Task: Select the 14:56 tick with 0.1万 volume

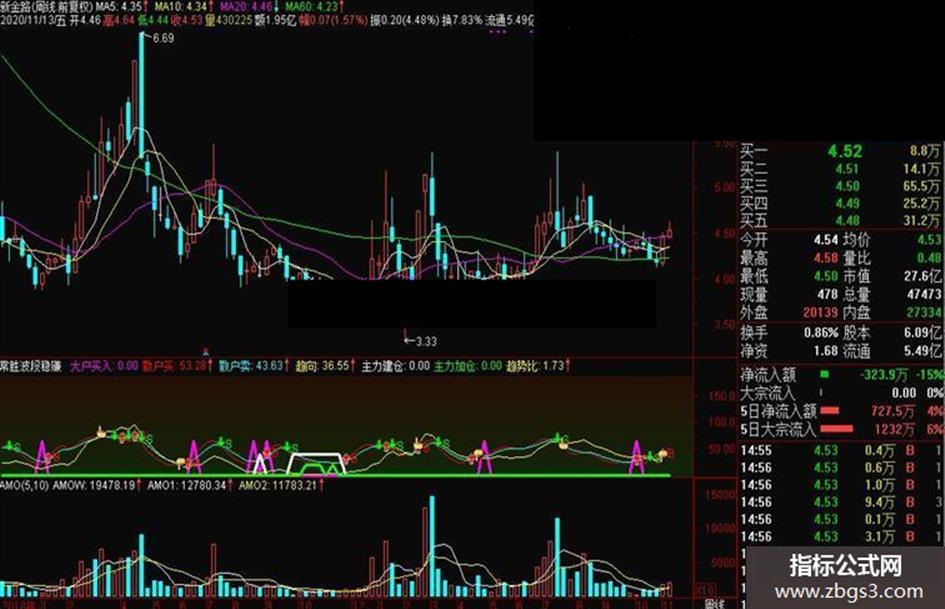Action: point(841,519)
